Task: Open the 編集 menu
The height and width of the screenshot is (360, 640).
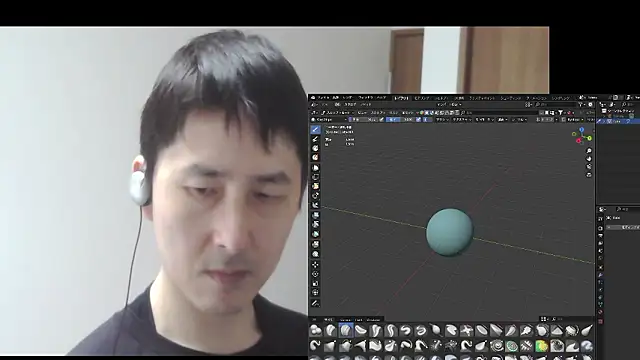Action: pyautogui.click(x=336, y=98)
